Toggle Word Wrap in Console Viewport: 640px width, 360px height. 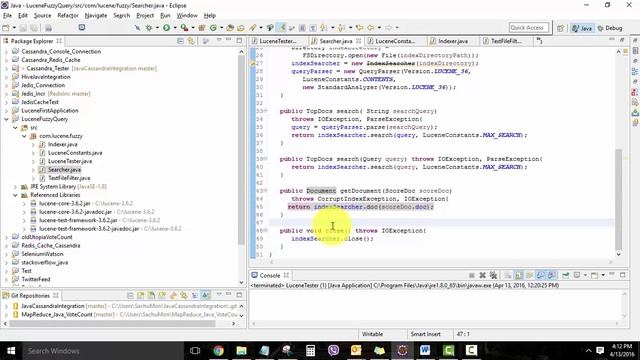click(x=529, y=275)
